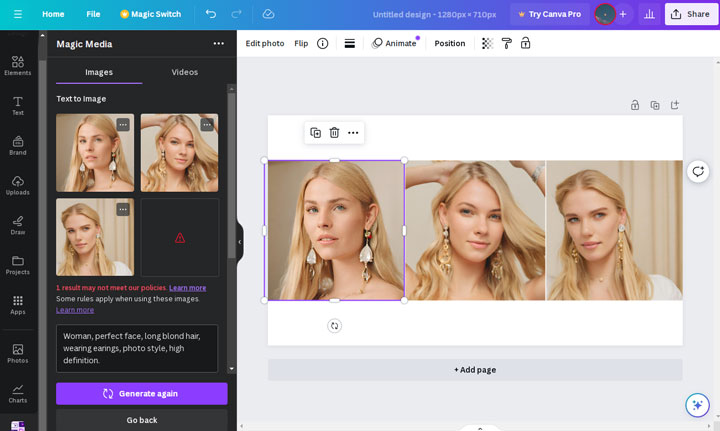Screen dimensions: 720x431
Task: Open Projects in the sidebar
Action: point(18,265)
